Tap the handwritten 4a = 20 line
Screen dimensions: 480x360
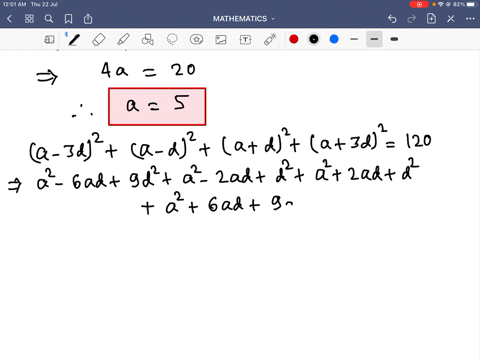pyautogui.click(x=148, y=71)
